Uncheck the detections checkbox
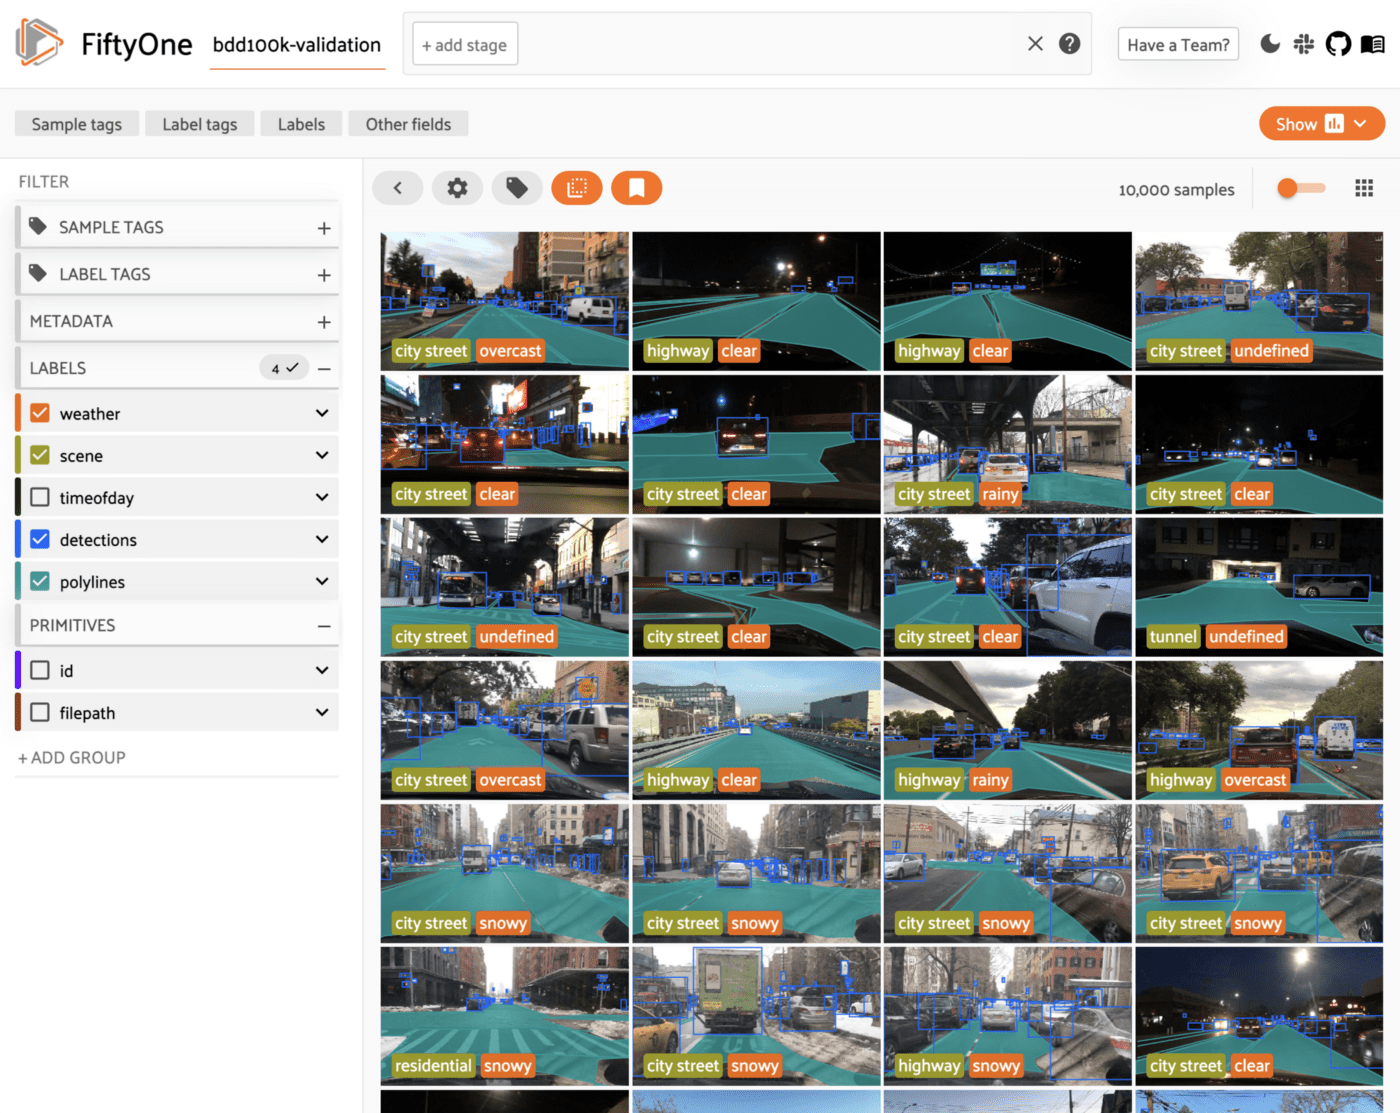Image resolution: width=1400 pixels, height=1113 pixels. coord(40,539)
